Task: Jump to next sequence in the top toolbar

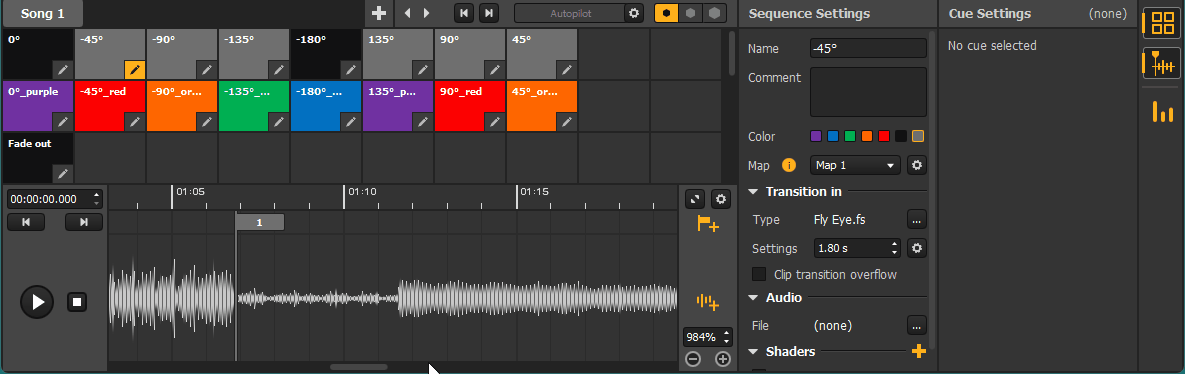Action: click(x=489, y=13)
